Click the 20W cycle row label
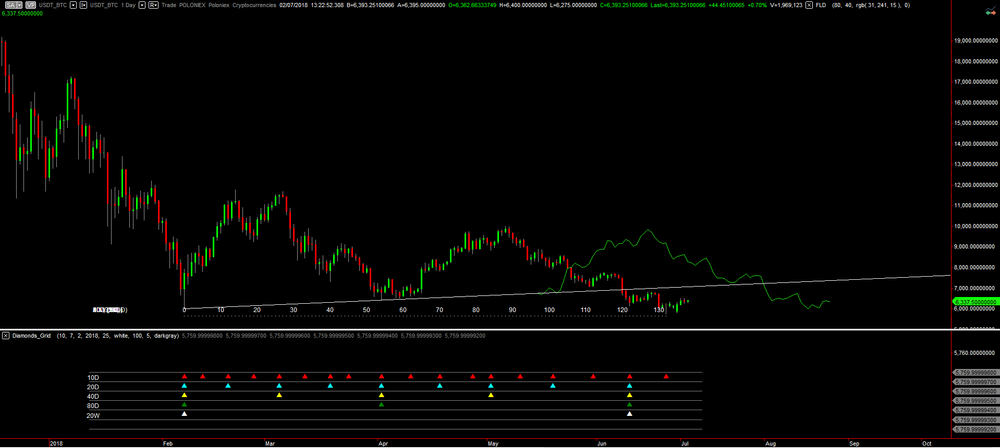This screenshot has width=1000, height=448. pyautogui.click(x=94, y=415)
